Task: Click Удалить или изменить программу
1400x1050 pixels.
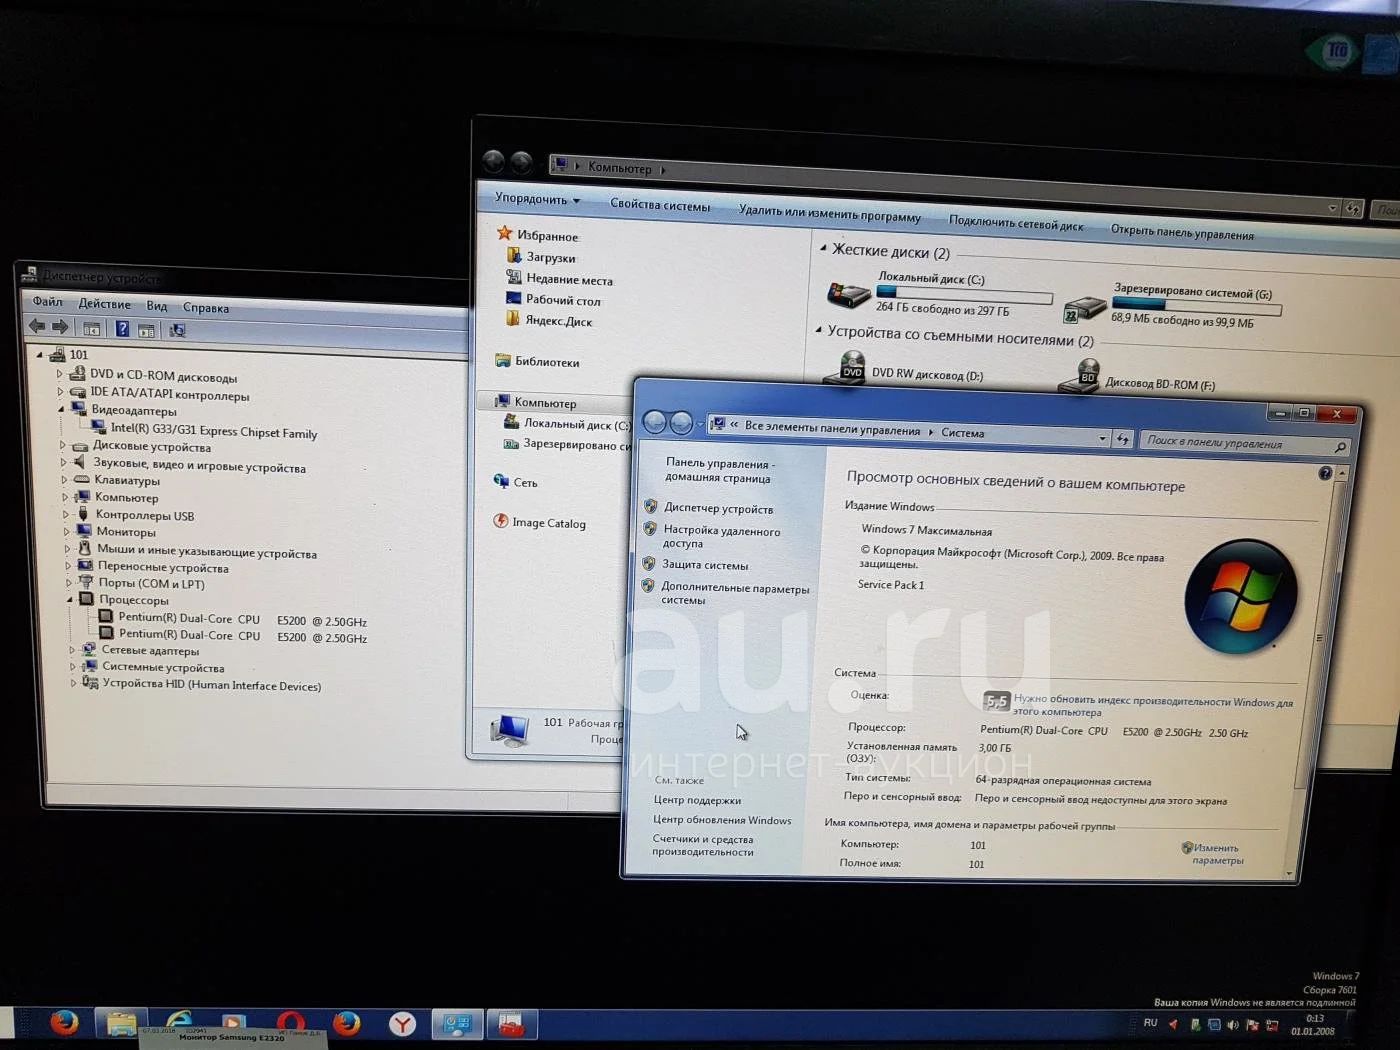Action: pos(830,213)
